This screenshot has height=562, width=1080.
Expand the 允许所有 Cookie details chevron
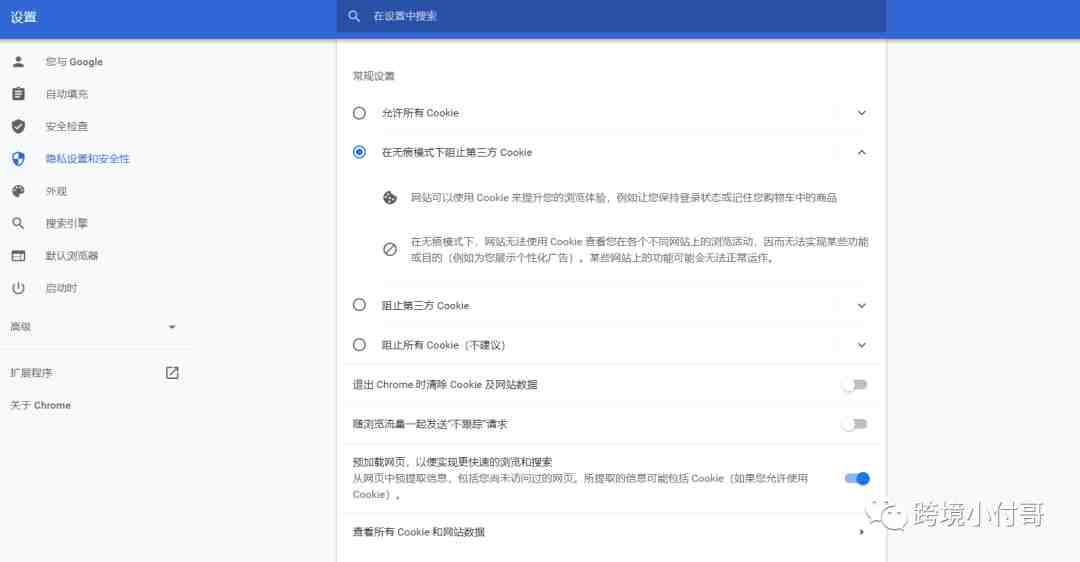(862, 113)
